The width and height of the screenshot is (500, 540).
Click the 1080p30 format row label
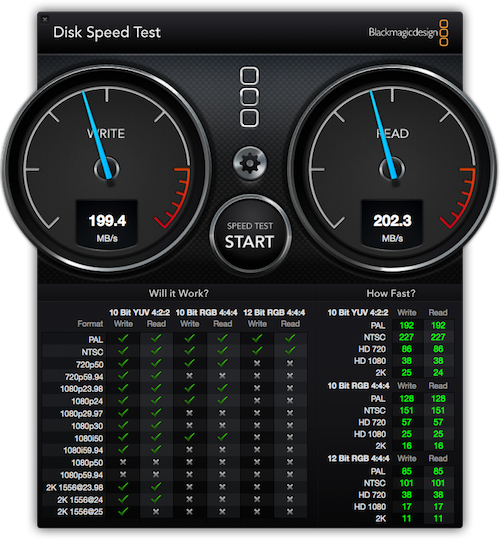87,426
